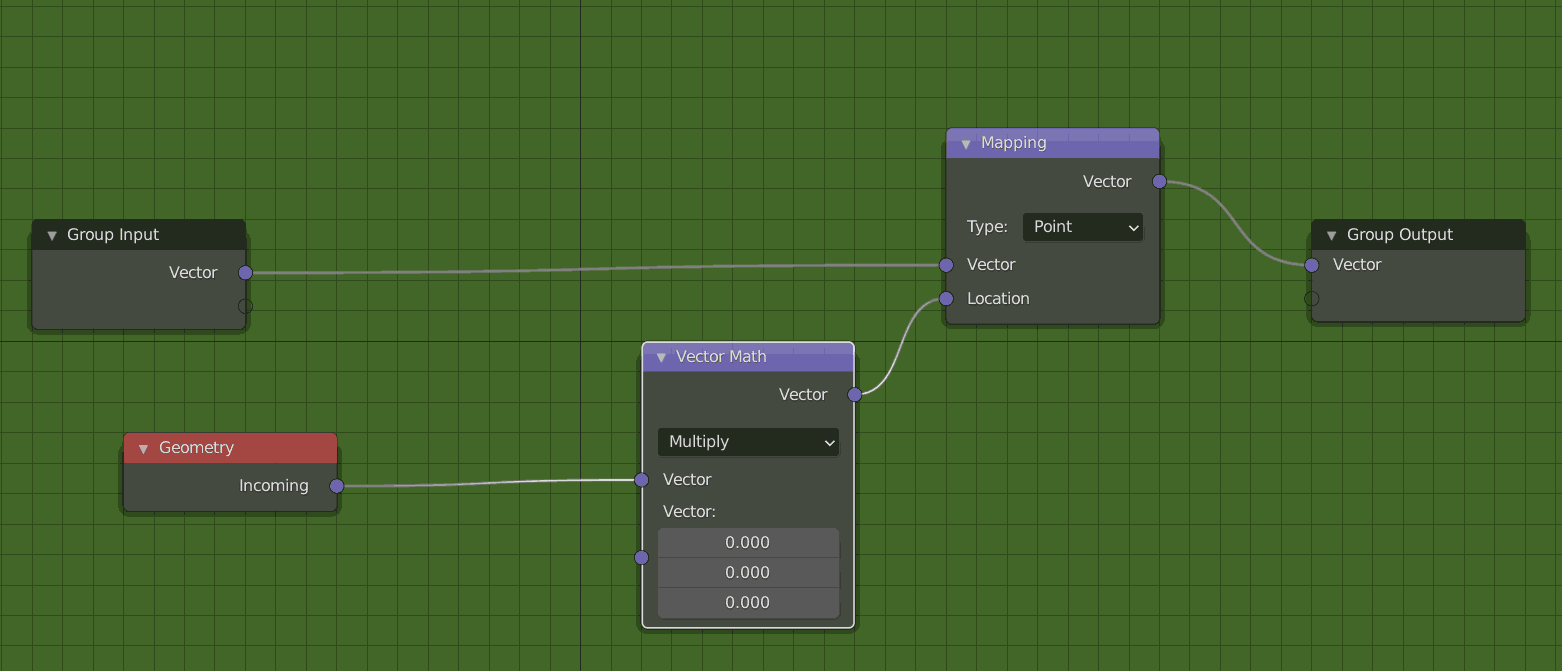Open the Multiply operation dropdown

coord(748,441)
